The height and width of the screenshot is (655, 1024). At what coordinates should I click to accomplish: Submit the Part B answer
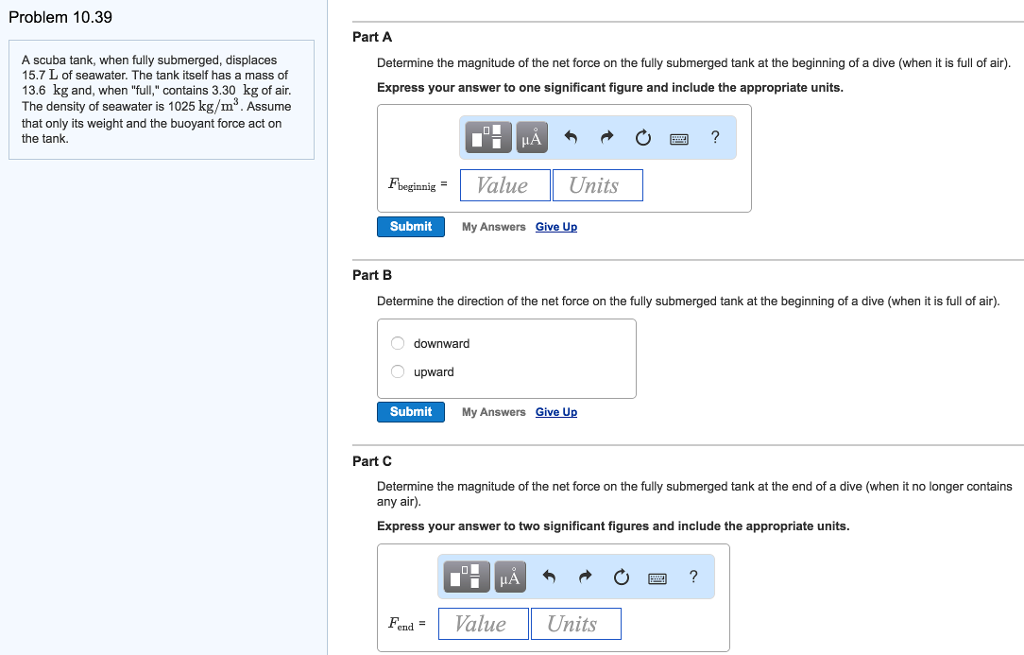[411, 412]
